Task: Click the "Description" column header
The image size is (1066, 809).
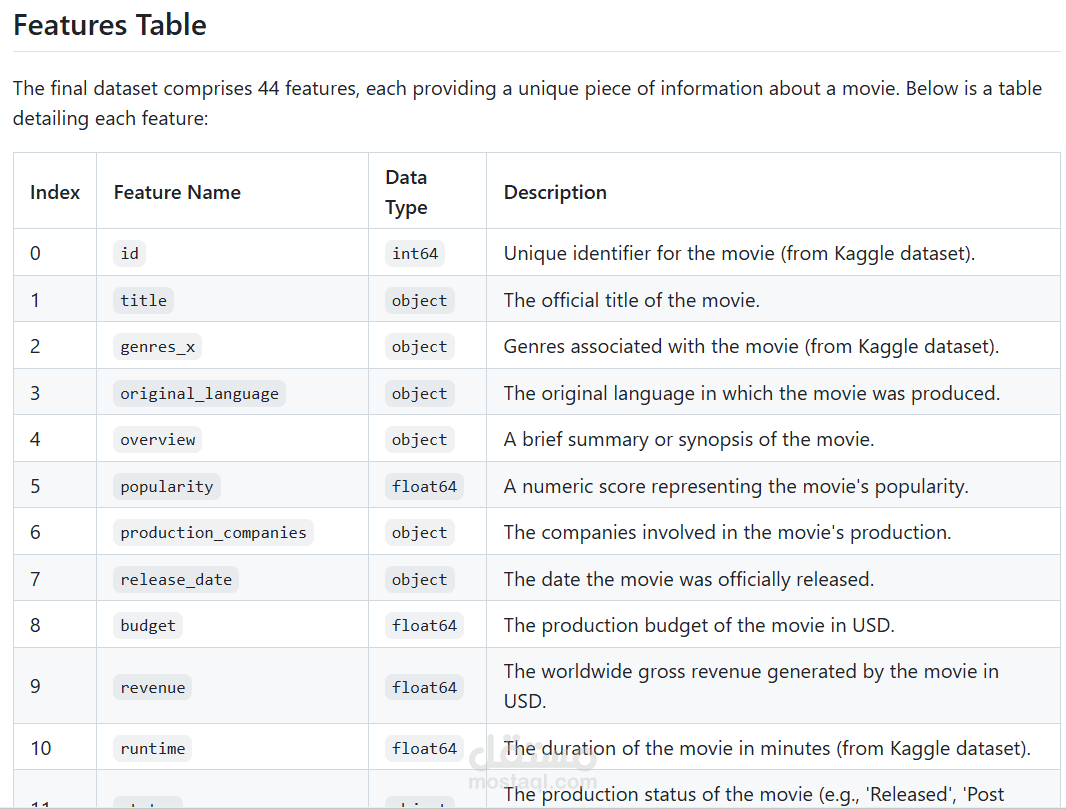Action: [555, 192]
